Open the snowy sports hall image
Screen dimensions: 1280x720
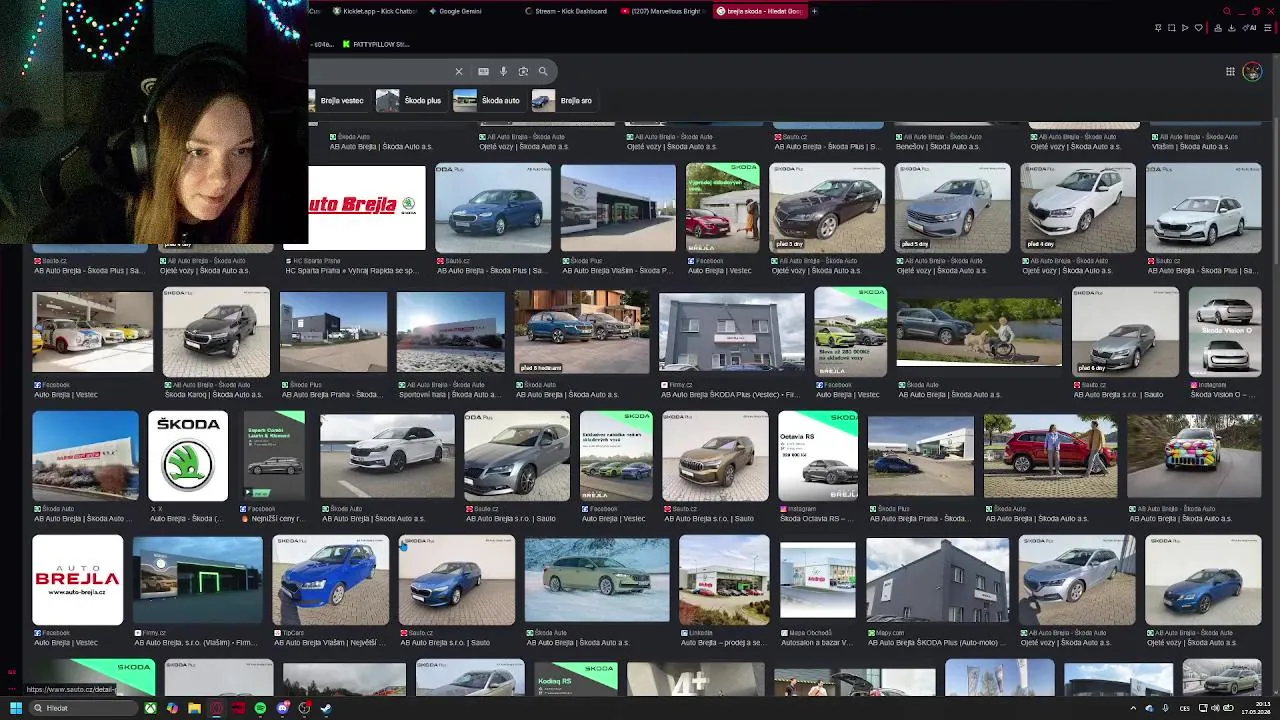[x=451, y=332]
